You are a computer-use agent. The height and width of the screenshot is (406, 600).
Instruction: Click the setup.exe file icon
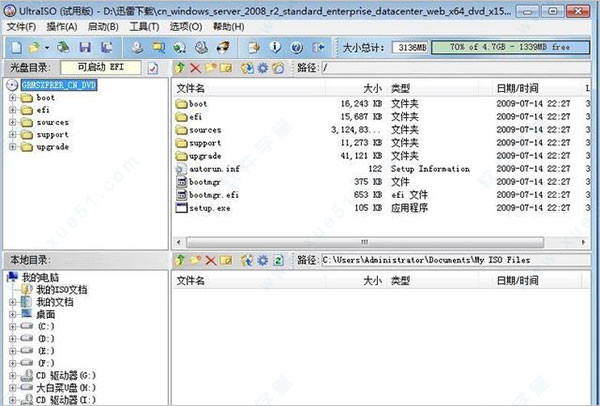click(x=181, y=207)
